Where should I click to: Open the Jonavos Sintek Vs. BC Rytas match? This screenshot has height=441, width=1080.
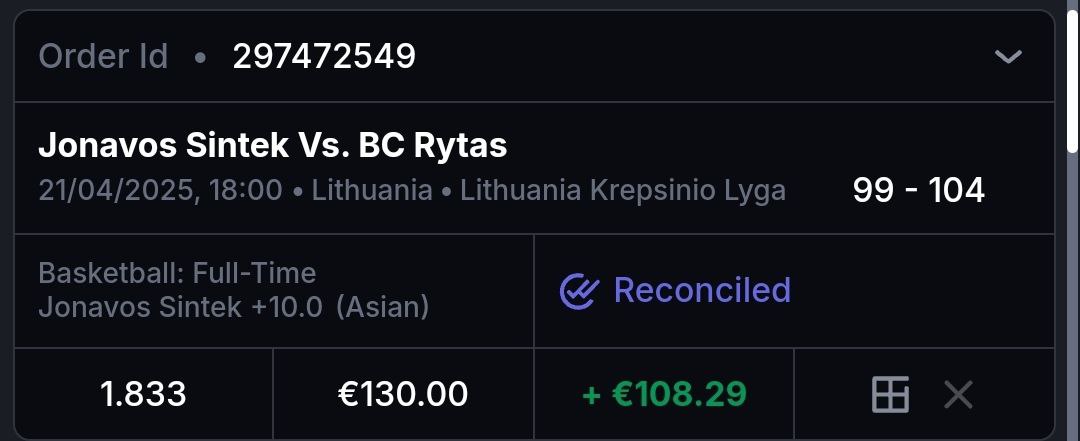(x=272, y=146)
